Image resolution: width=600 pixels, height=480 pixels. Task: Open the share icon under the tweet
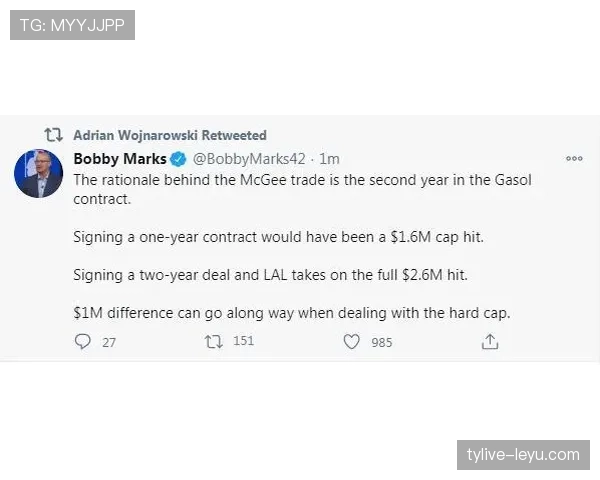coord(490,341)
